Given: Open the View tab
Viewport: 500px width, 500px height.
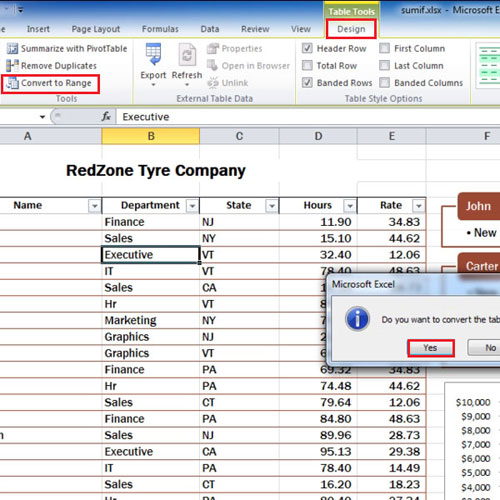Looking at the screenshot, I should [x=301, y=29].
